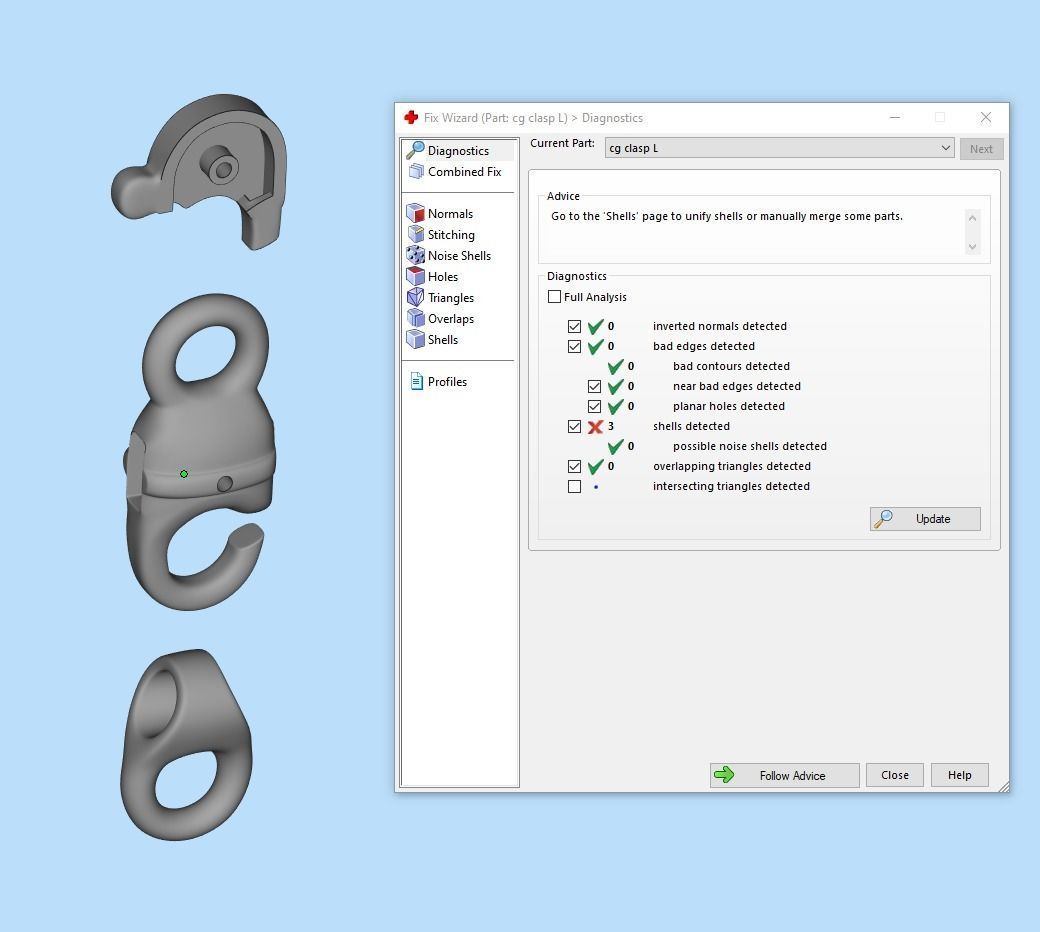Open the Overlaps page
Screen dimensions: 1040x932
click(x=450, y=319)
